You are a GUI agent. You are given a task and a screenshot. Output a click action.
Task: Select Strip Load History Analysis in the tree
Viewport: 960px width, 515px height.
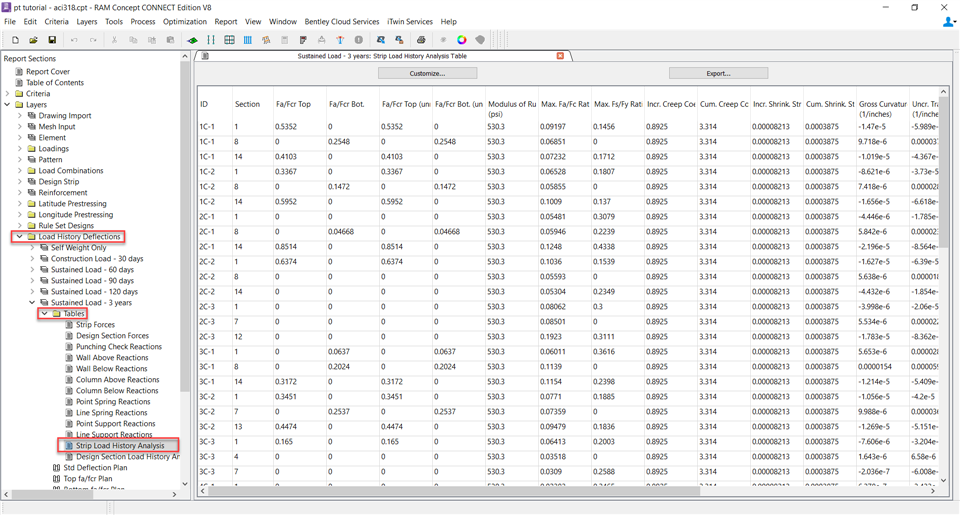point(120,446)
